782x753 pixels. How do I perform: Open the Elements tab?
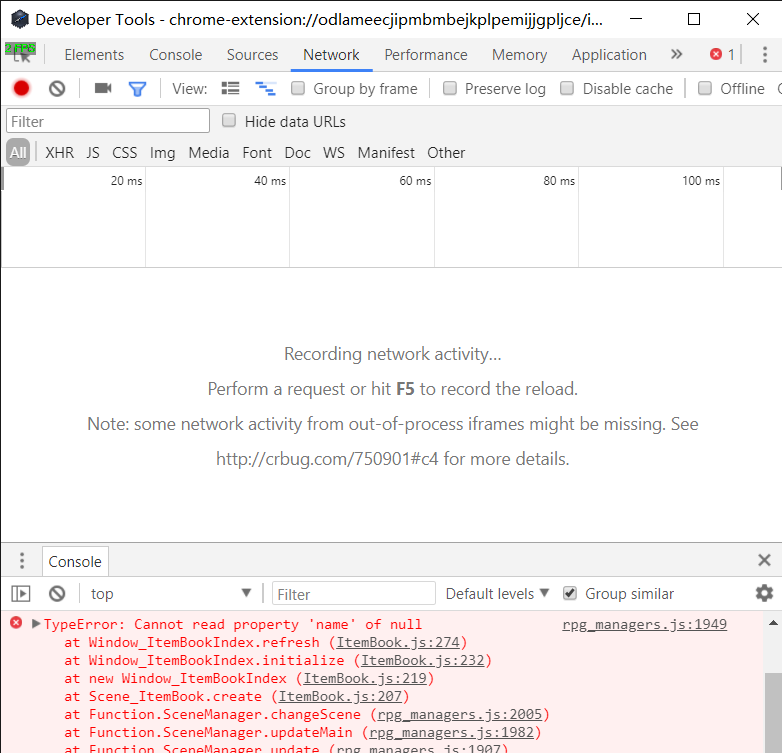pyautogui.click(x=94, y=55)
